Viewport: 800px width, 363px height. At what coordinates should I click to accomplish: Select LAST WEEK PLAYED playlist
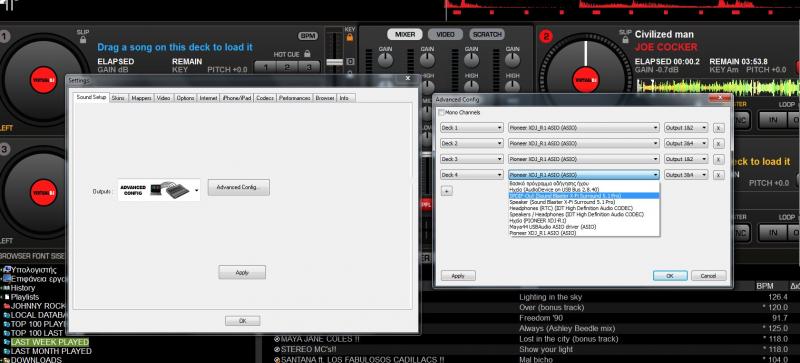click(49, 342)
